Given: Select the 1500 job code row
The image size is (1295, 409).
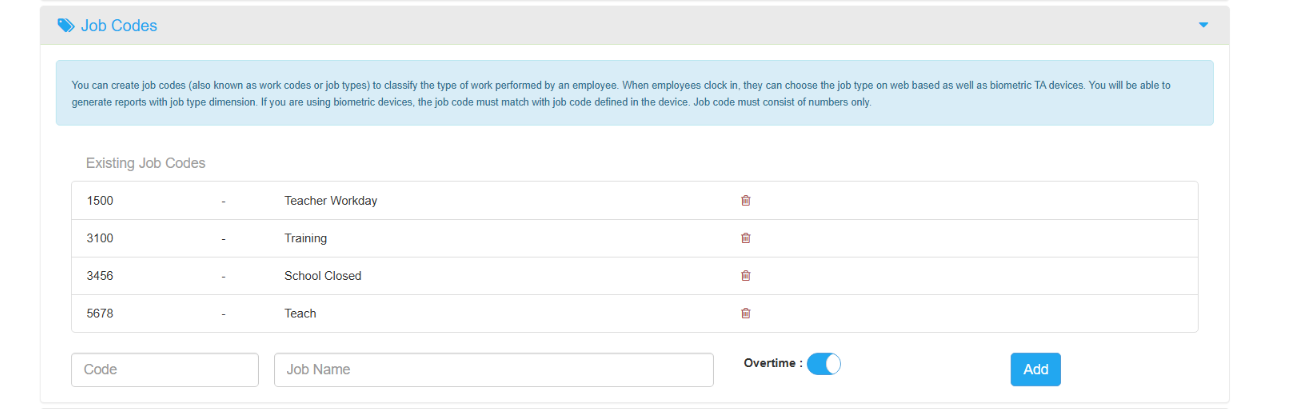Looking at the screenshot, I should (x=100, y=201).
